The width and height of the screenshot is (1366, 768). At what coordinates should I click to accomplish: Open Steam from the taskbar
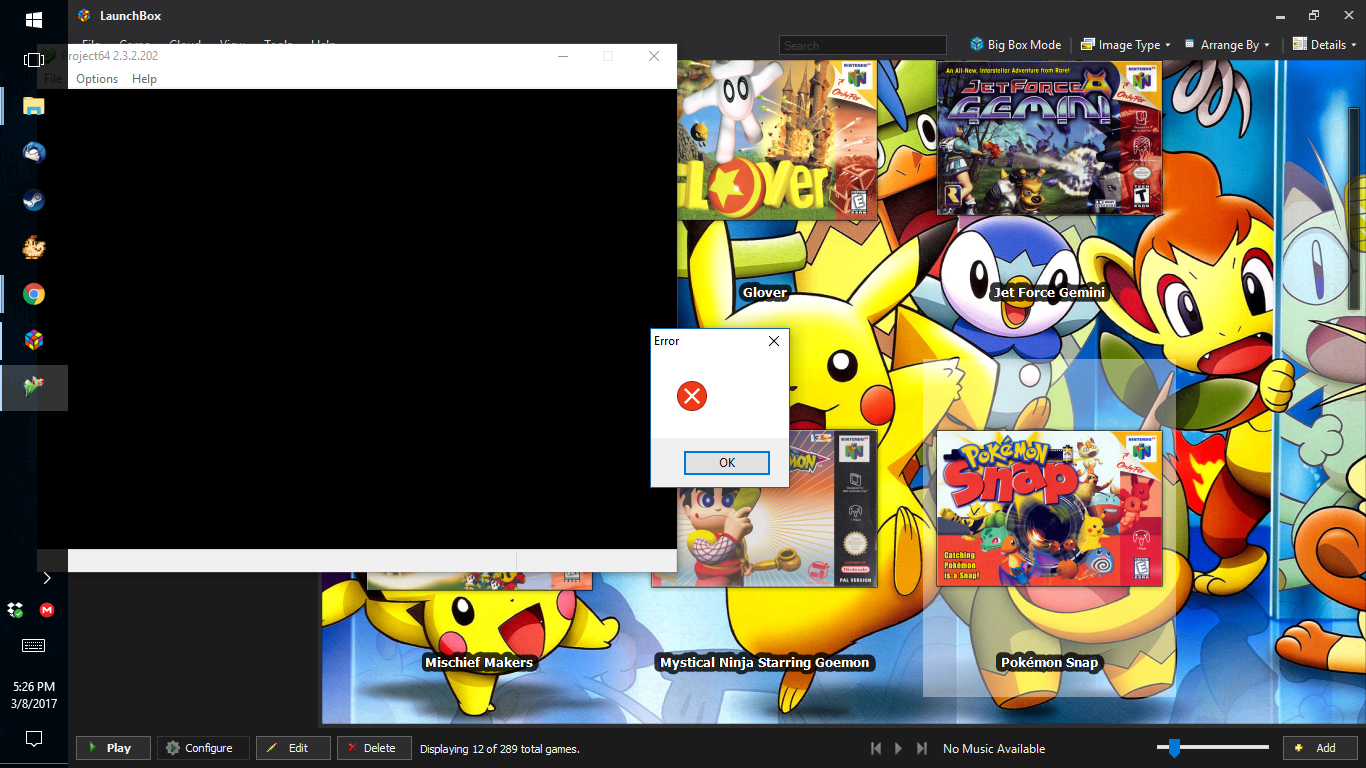(x=34, y=200)
